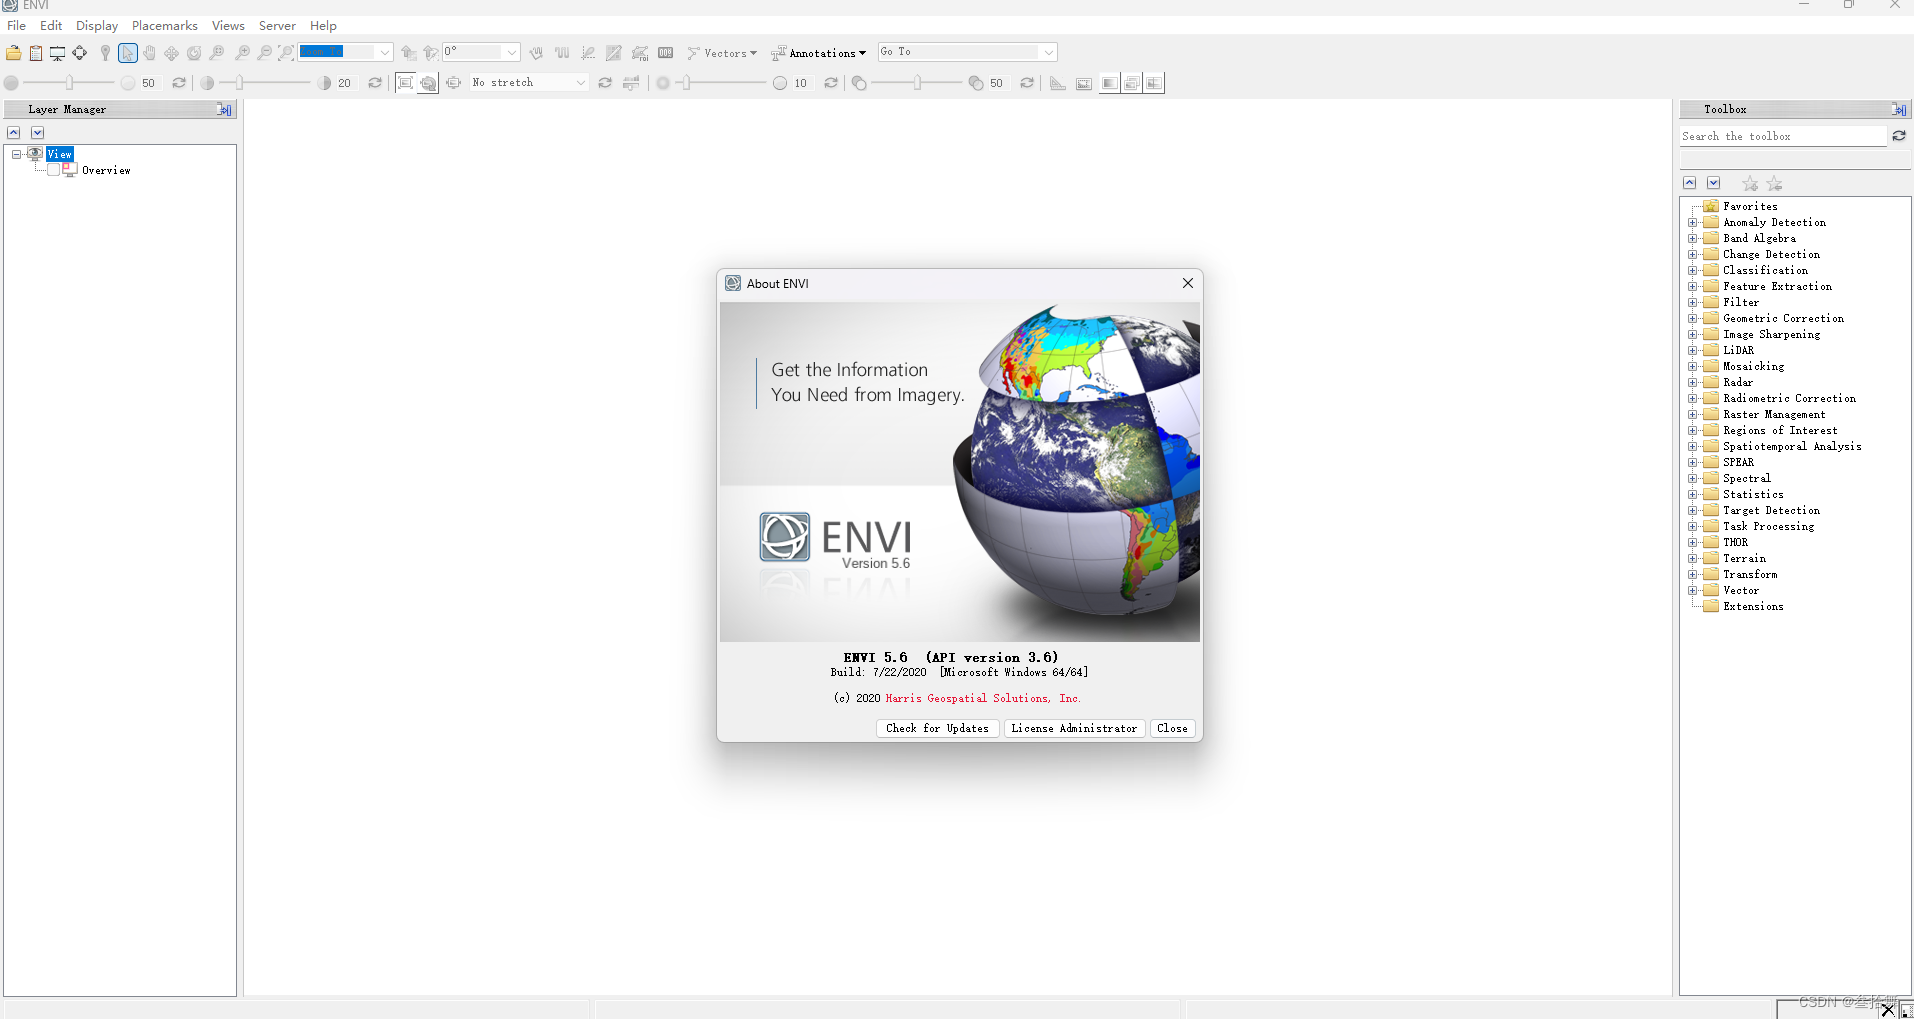Open the Harris Geospatial Solutions link
This screenshot has height=1019, width=1914.
[983, 698]
